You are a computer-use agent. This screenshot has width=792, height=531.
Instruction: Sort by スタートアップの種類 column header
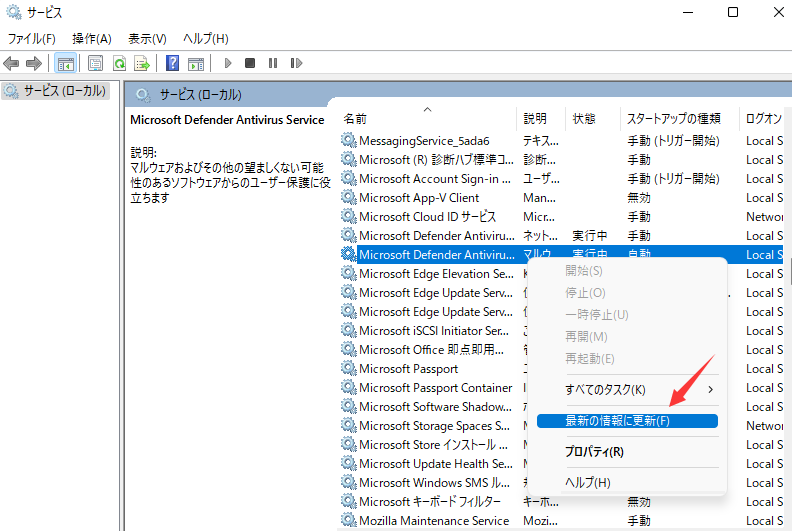pyautogui.click(x=679, y=119)
